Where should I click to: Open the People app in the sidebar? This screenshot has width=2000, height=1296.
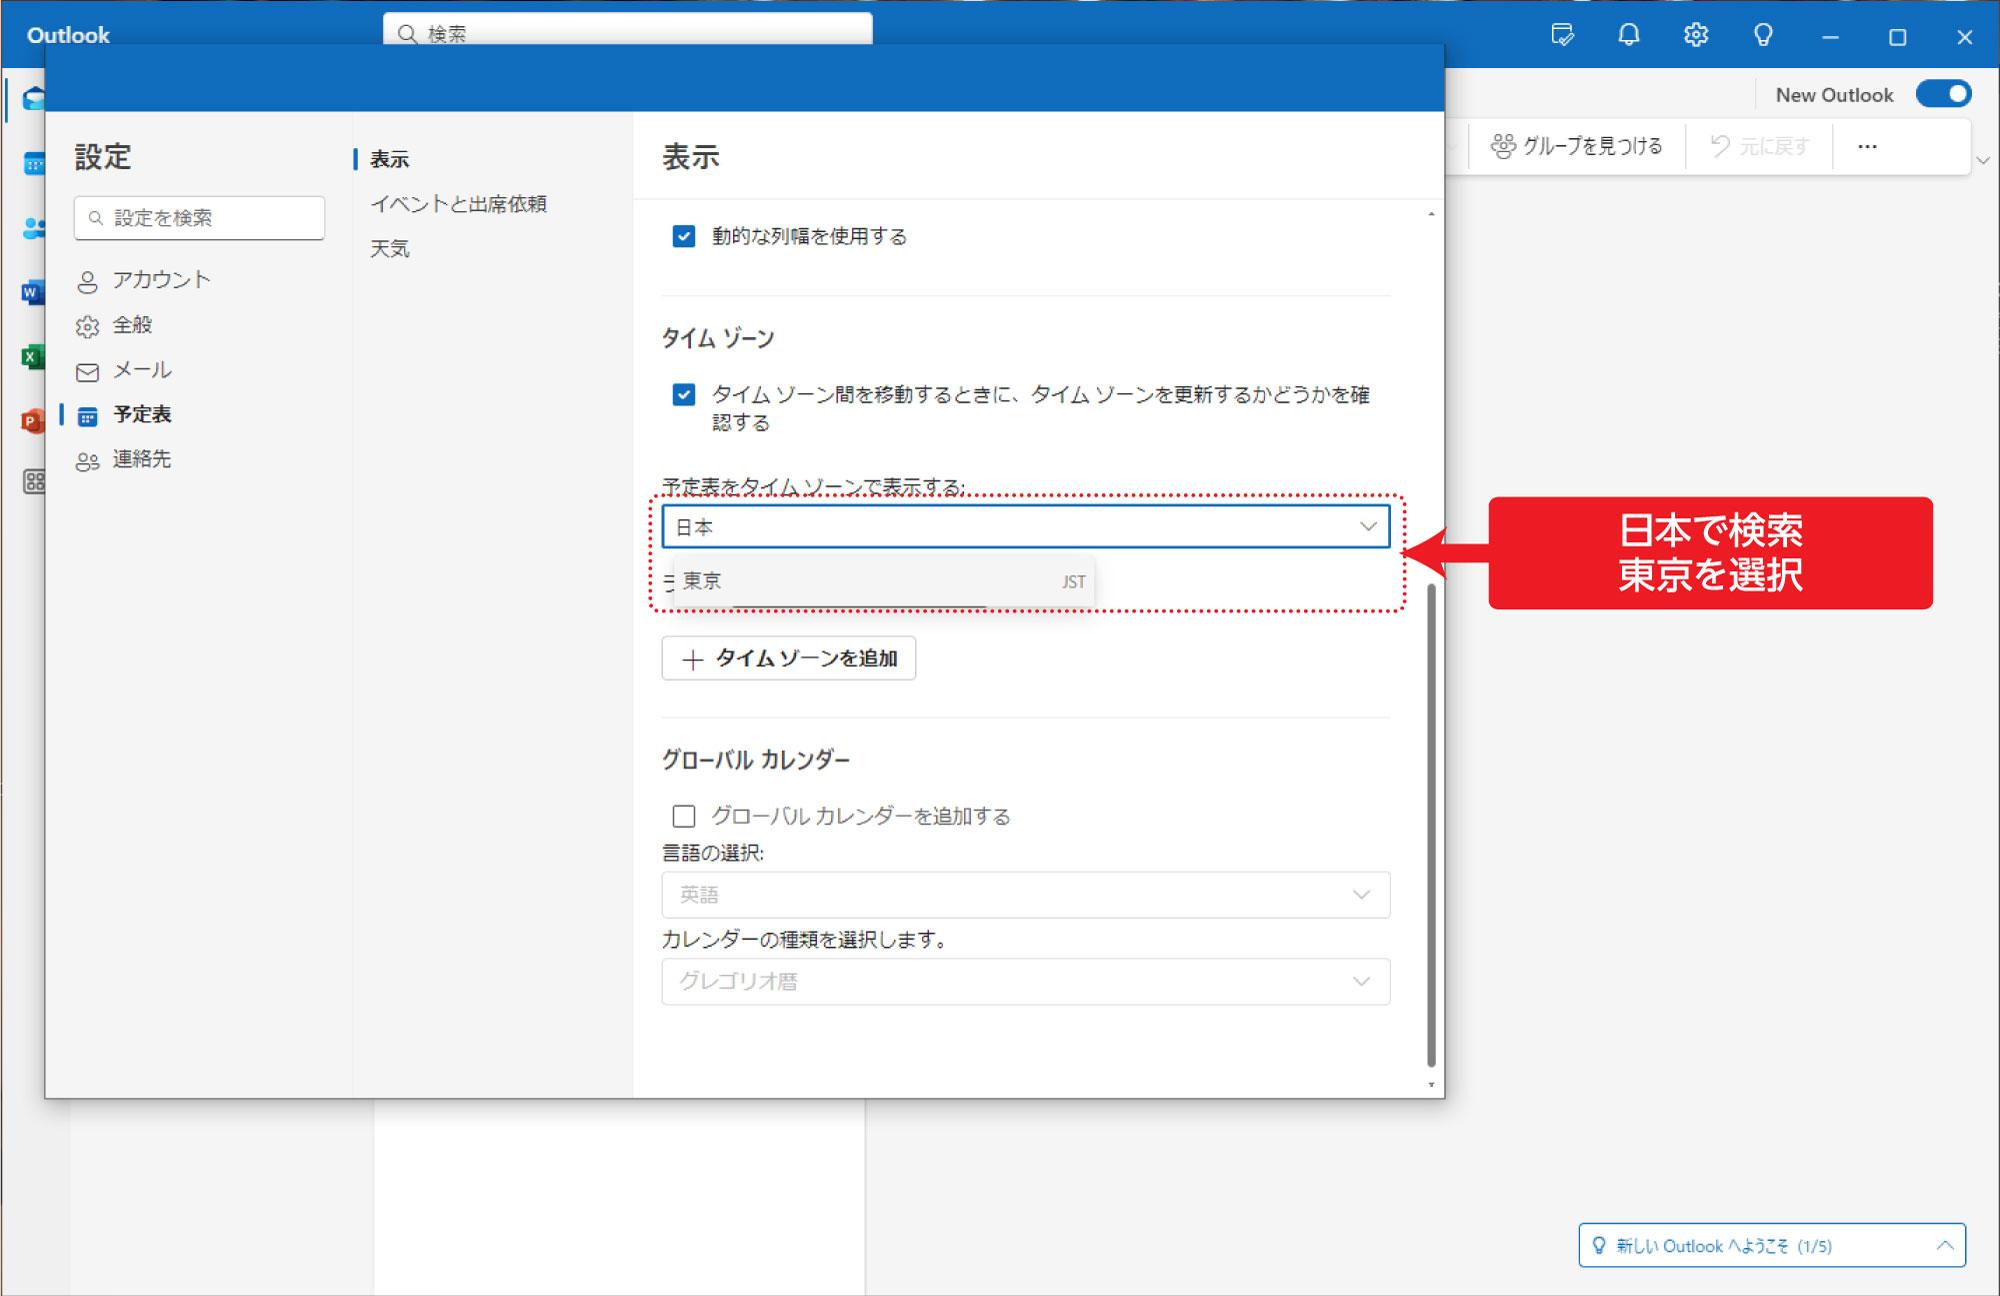tap(35, 228)
